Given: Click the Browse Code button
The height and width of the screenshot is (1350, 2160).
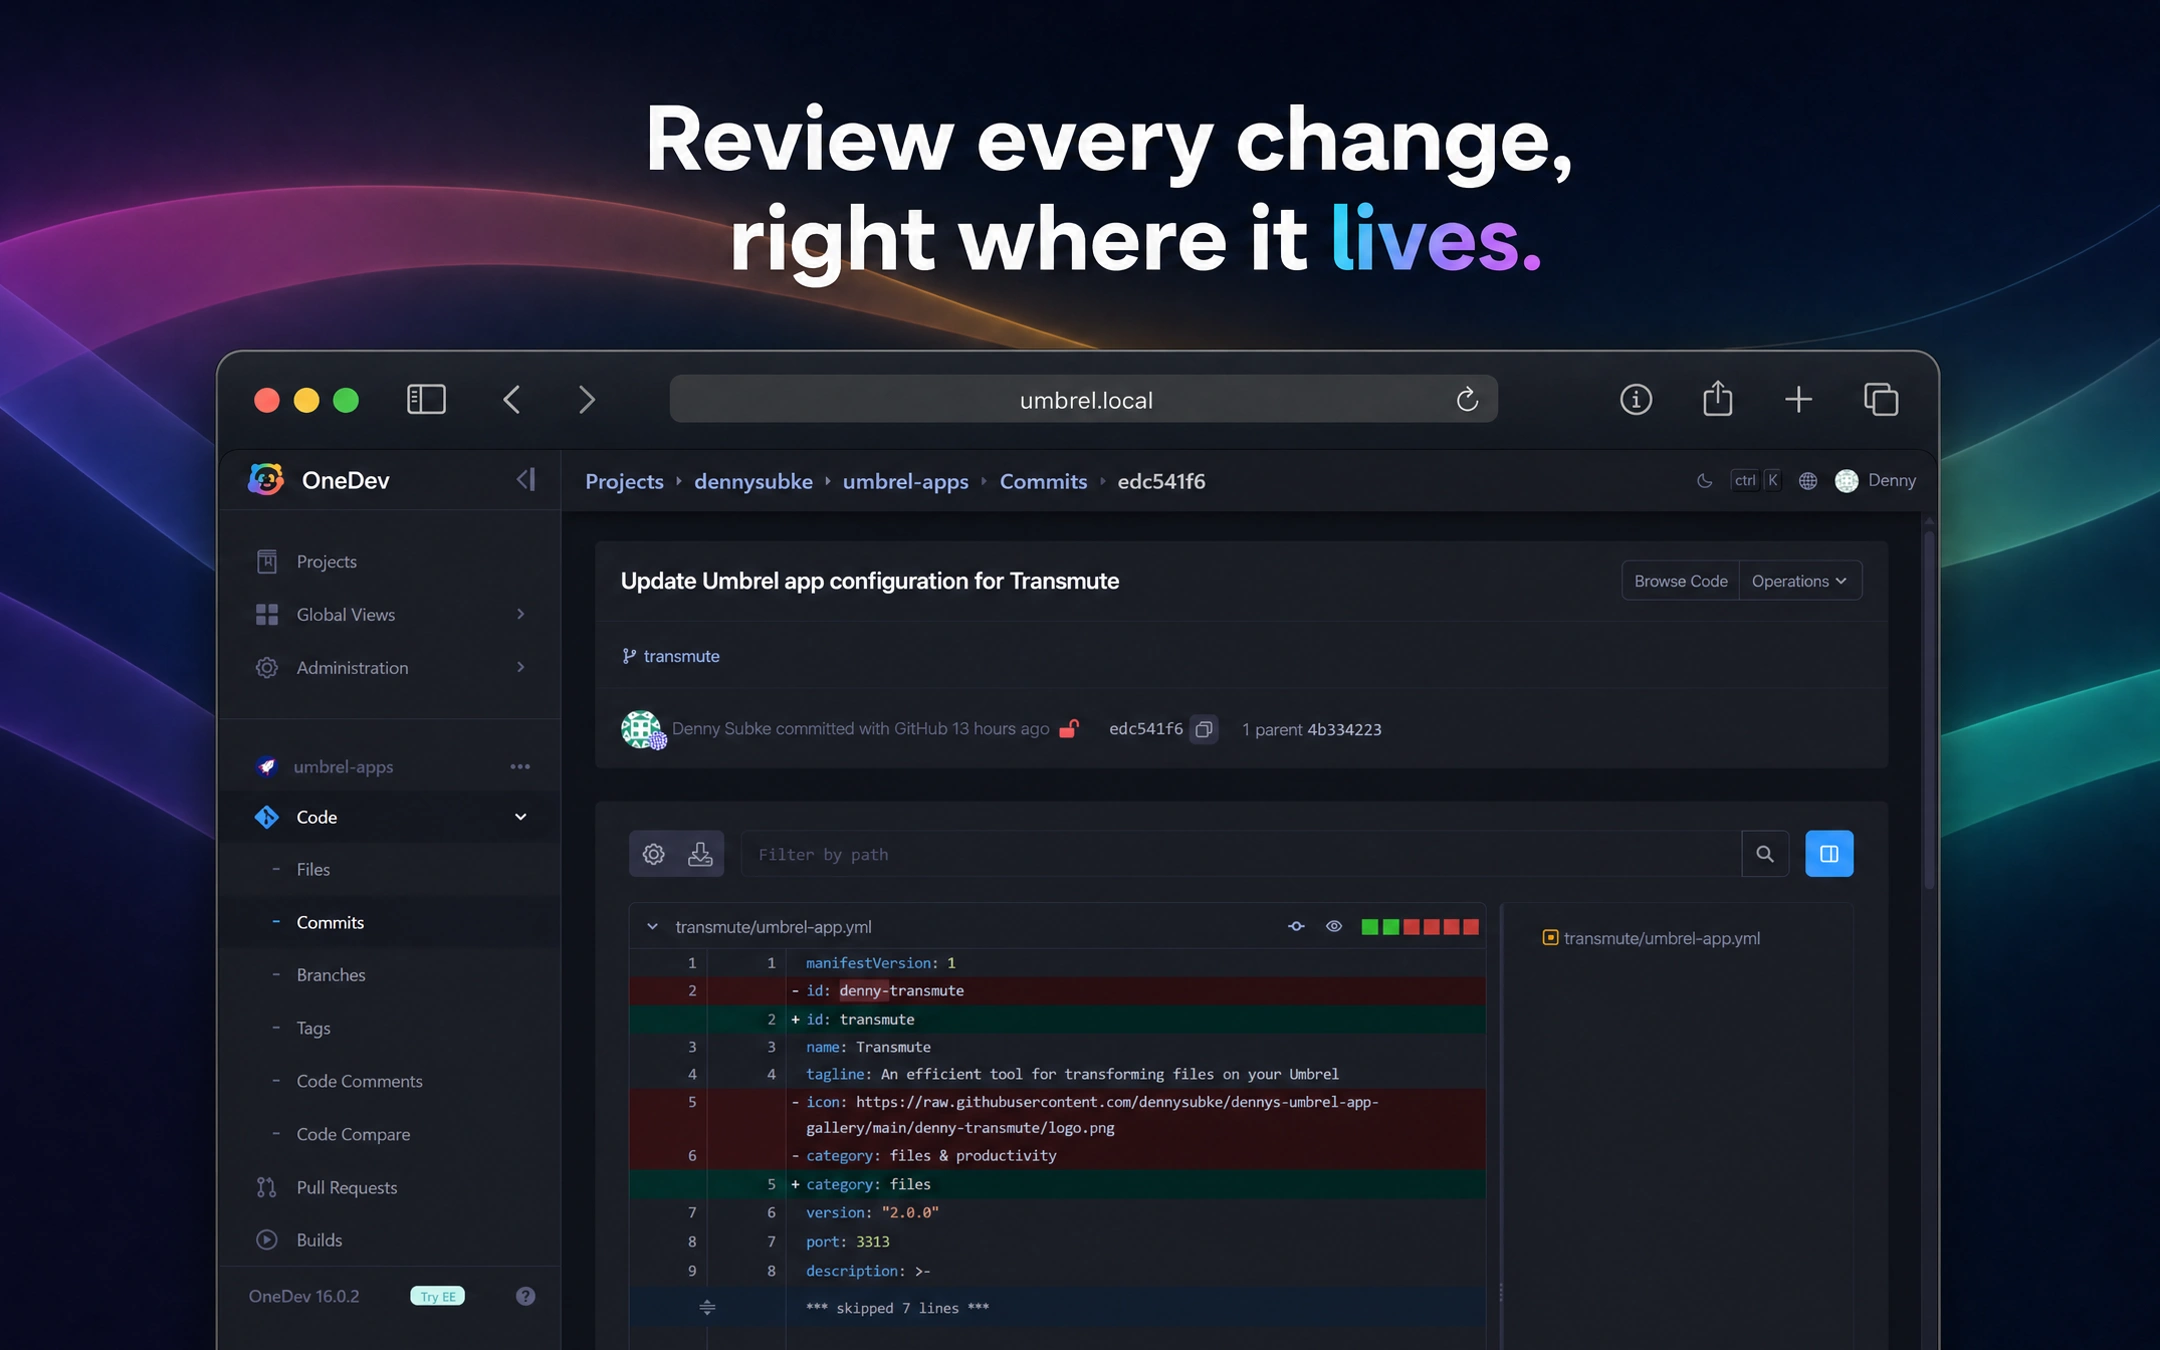Looking at the screenshot, I should (1680, 581).
